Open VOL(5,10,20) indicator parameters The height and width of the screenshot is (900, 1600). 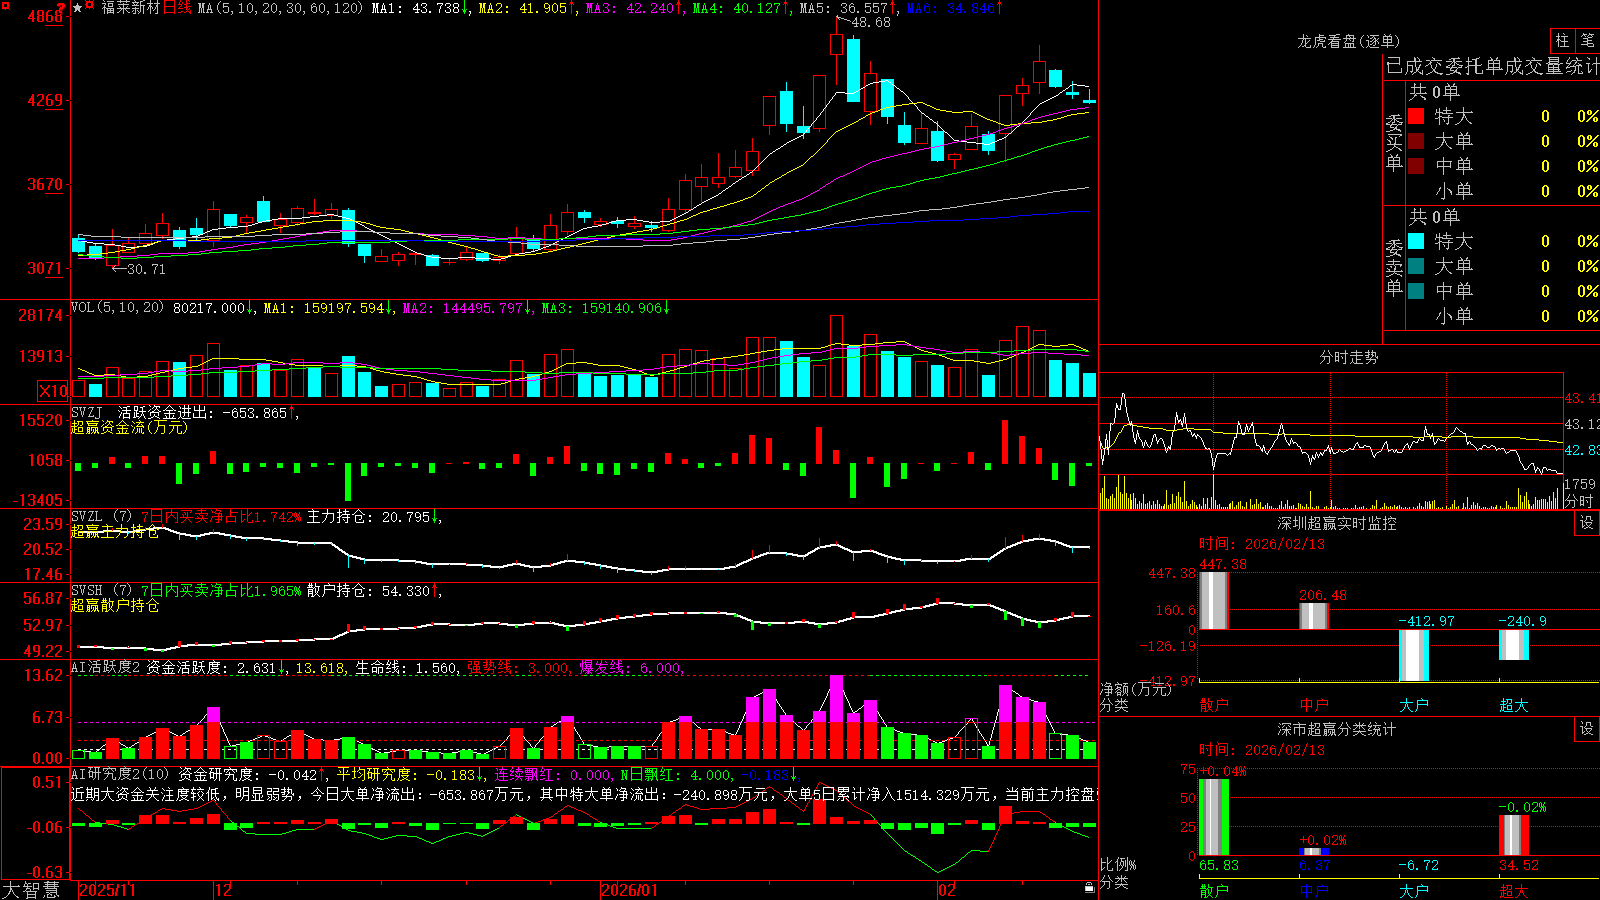117,308
